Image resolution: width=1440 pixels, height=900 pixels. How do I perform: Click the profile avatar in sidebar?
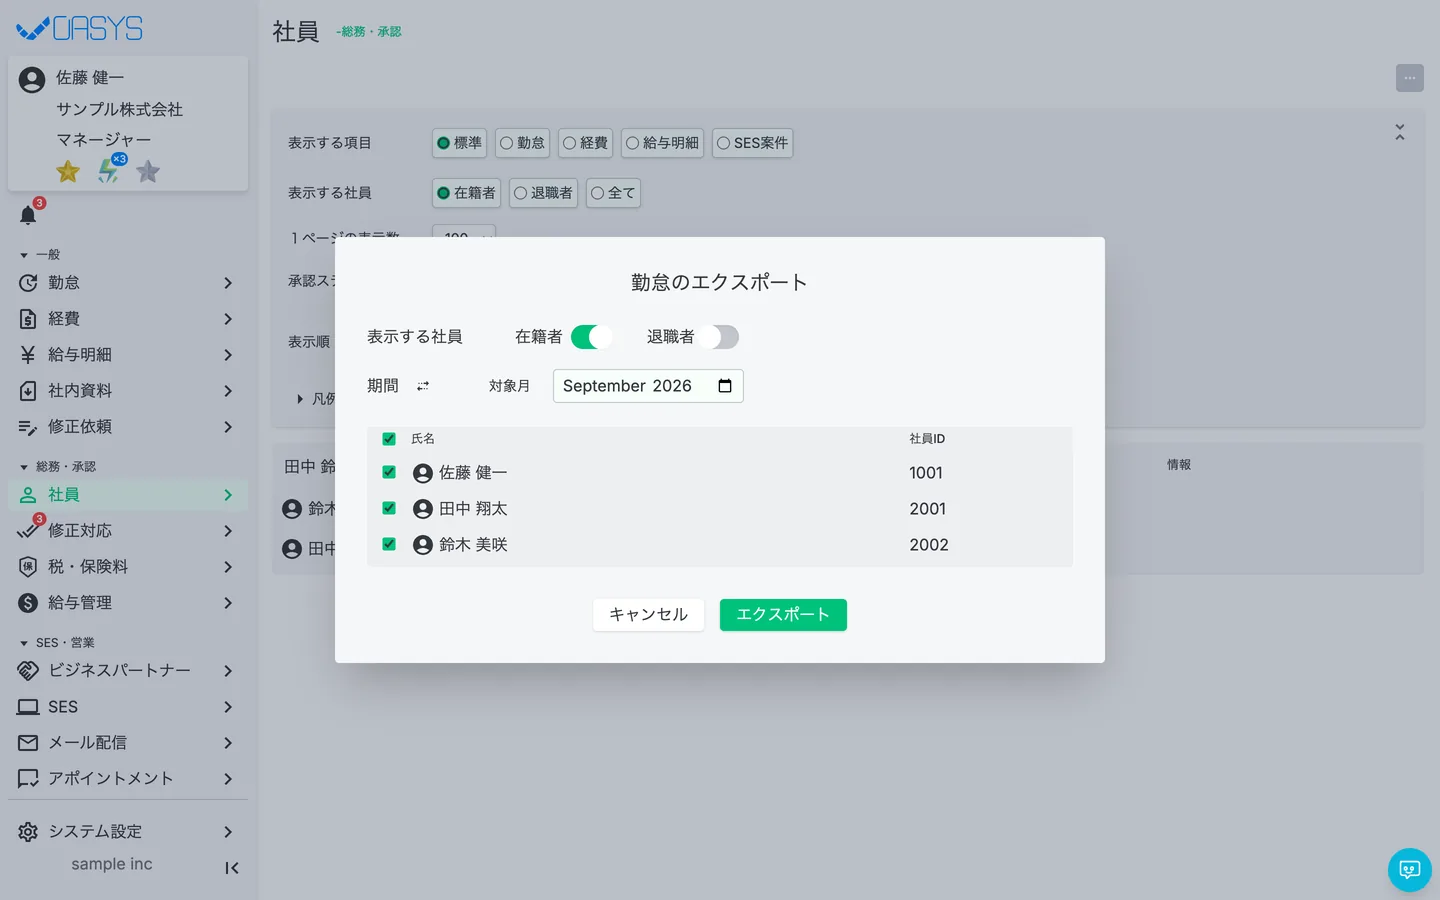click(32, 80)
